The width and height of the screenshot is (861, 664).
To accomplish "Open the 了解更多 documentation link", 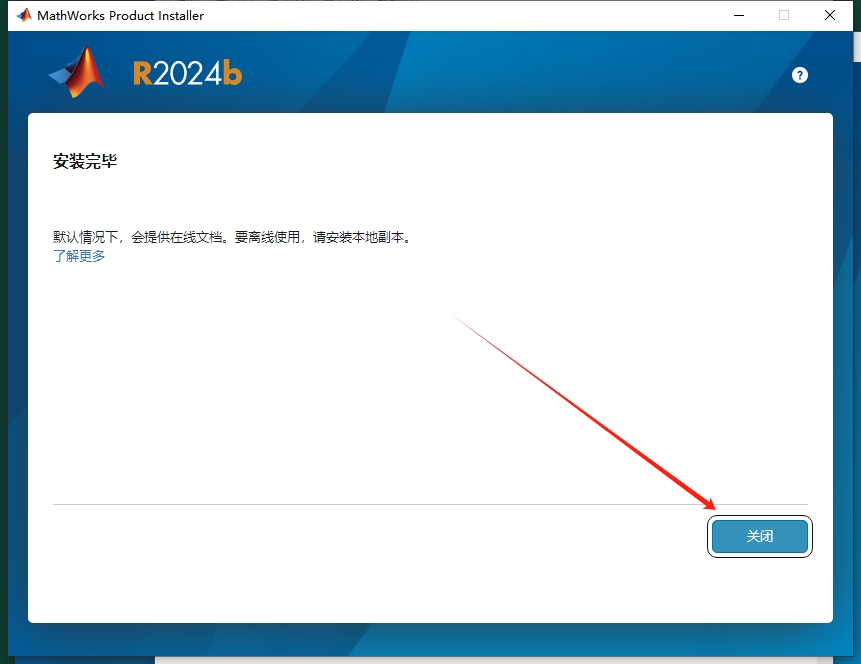I will pos(78,255).
